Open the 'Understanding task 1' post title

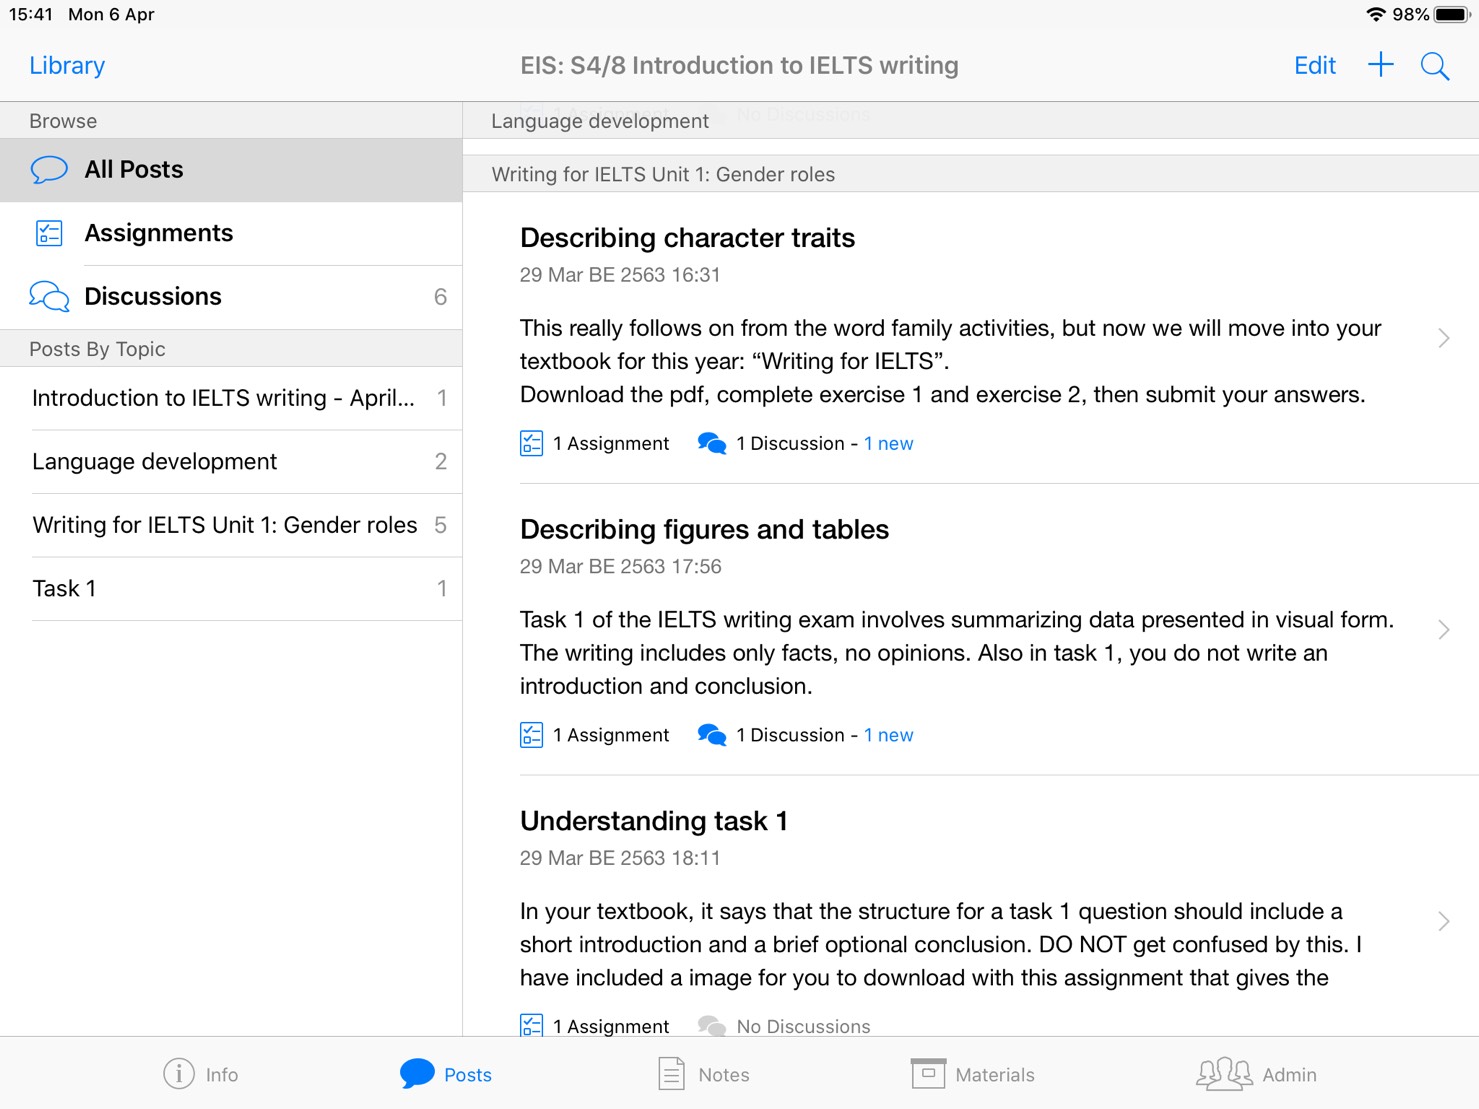(654, 821)
